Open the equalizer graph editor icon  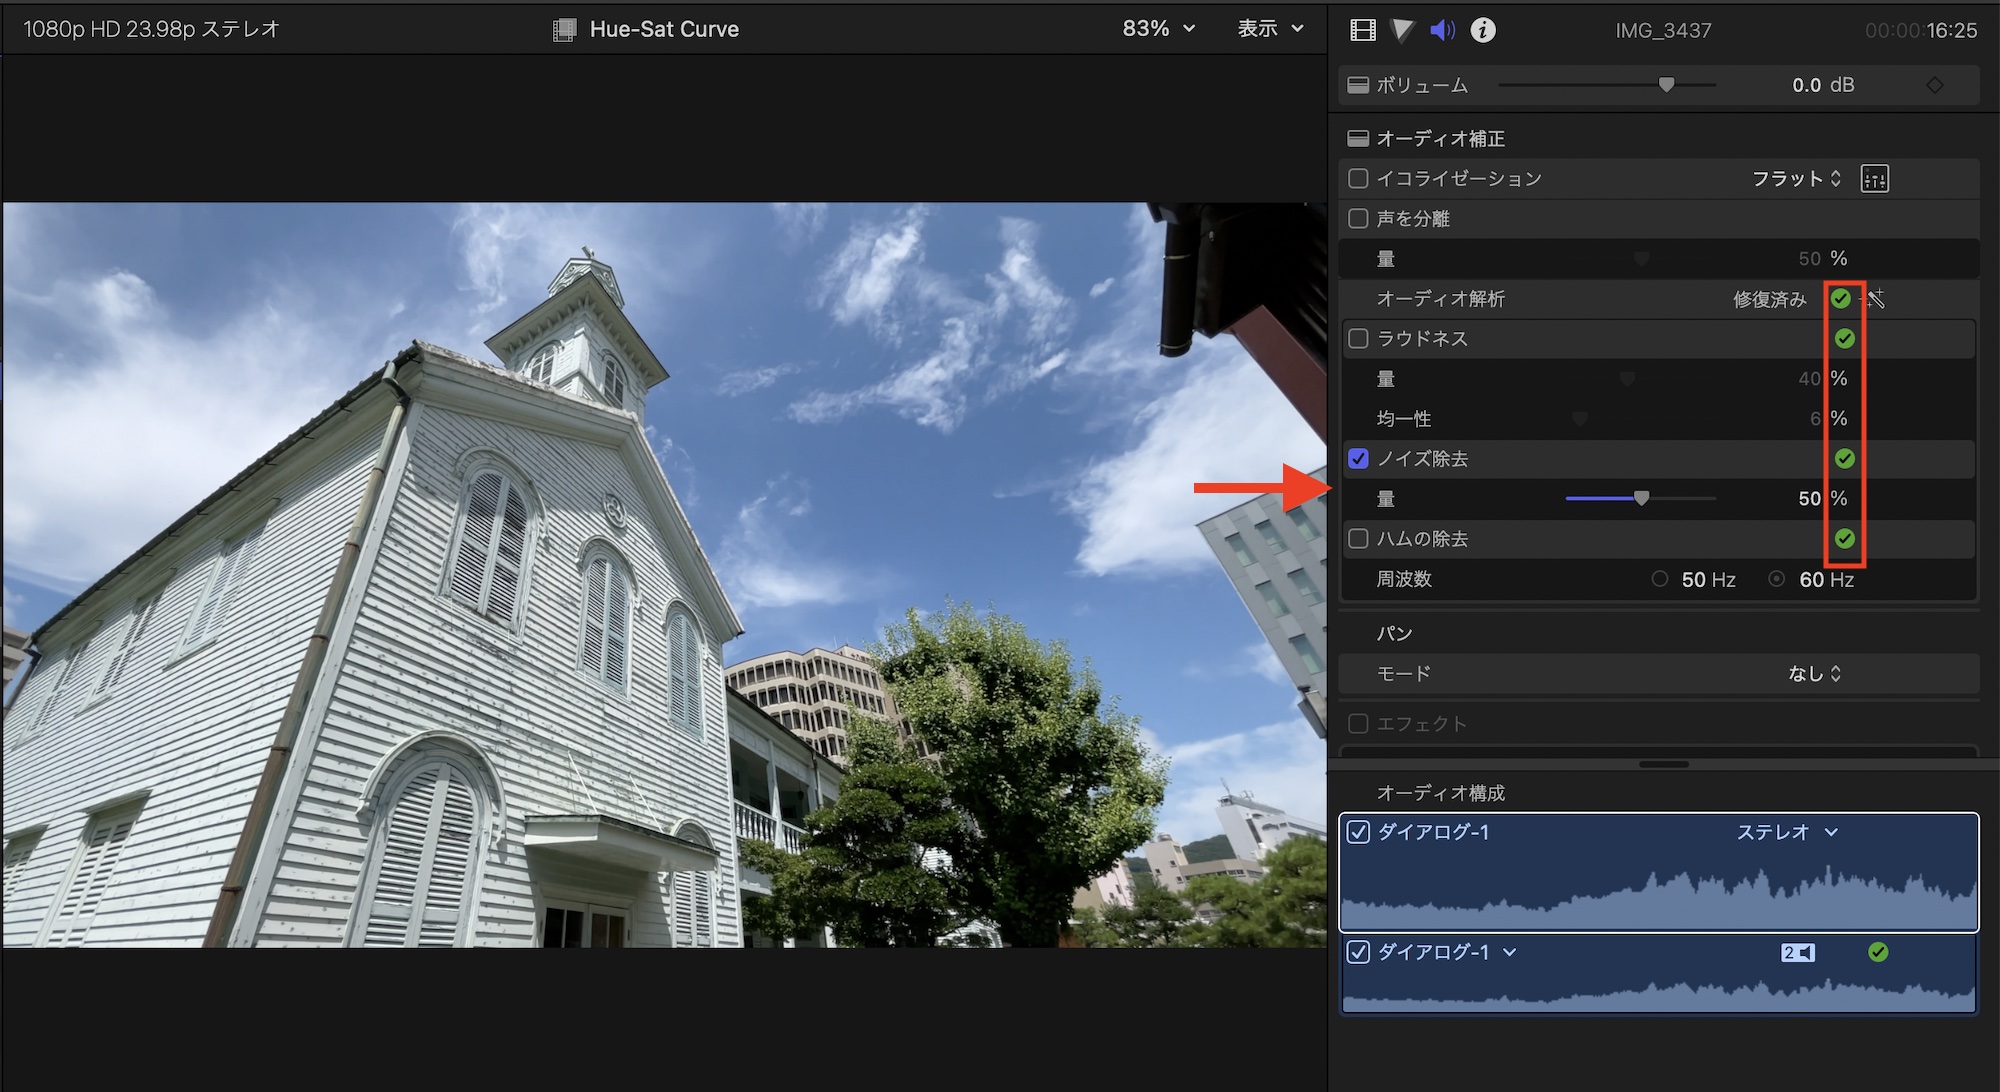point(1874,179)
